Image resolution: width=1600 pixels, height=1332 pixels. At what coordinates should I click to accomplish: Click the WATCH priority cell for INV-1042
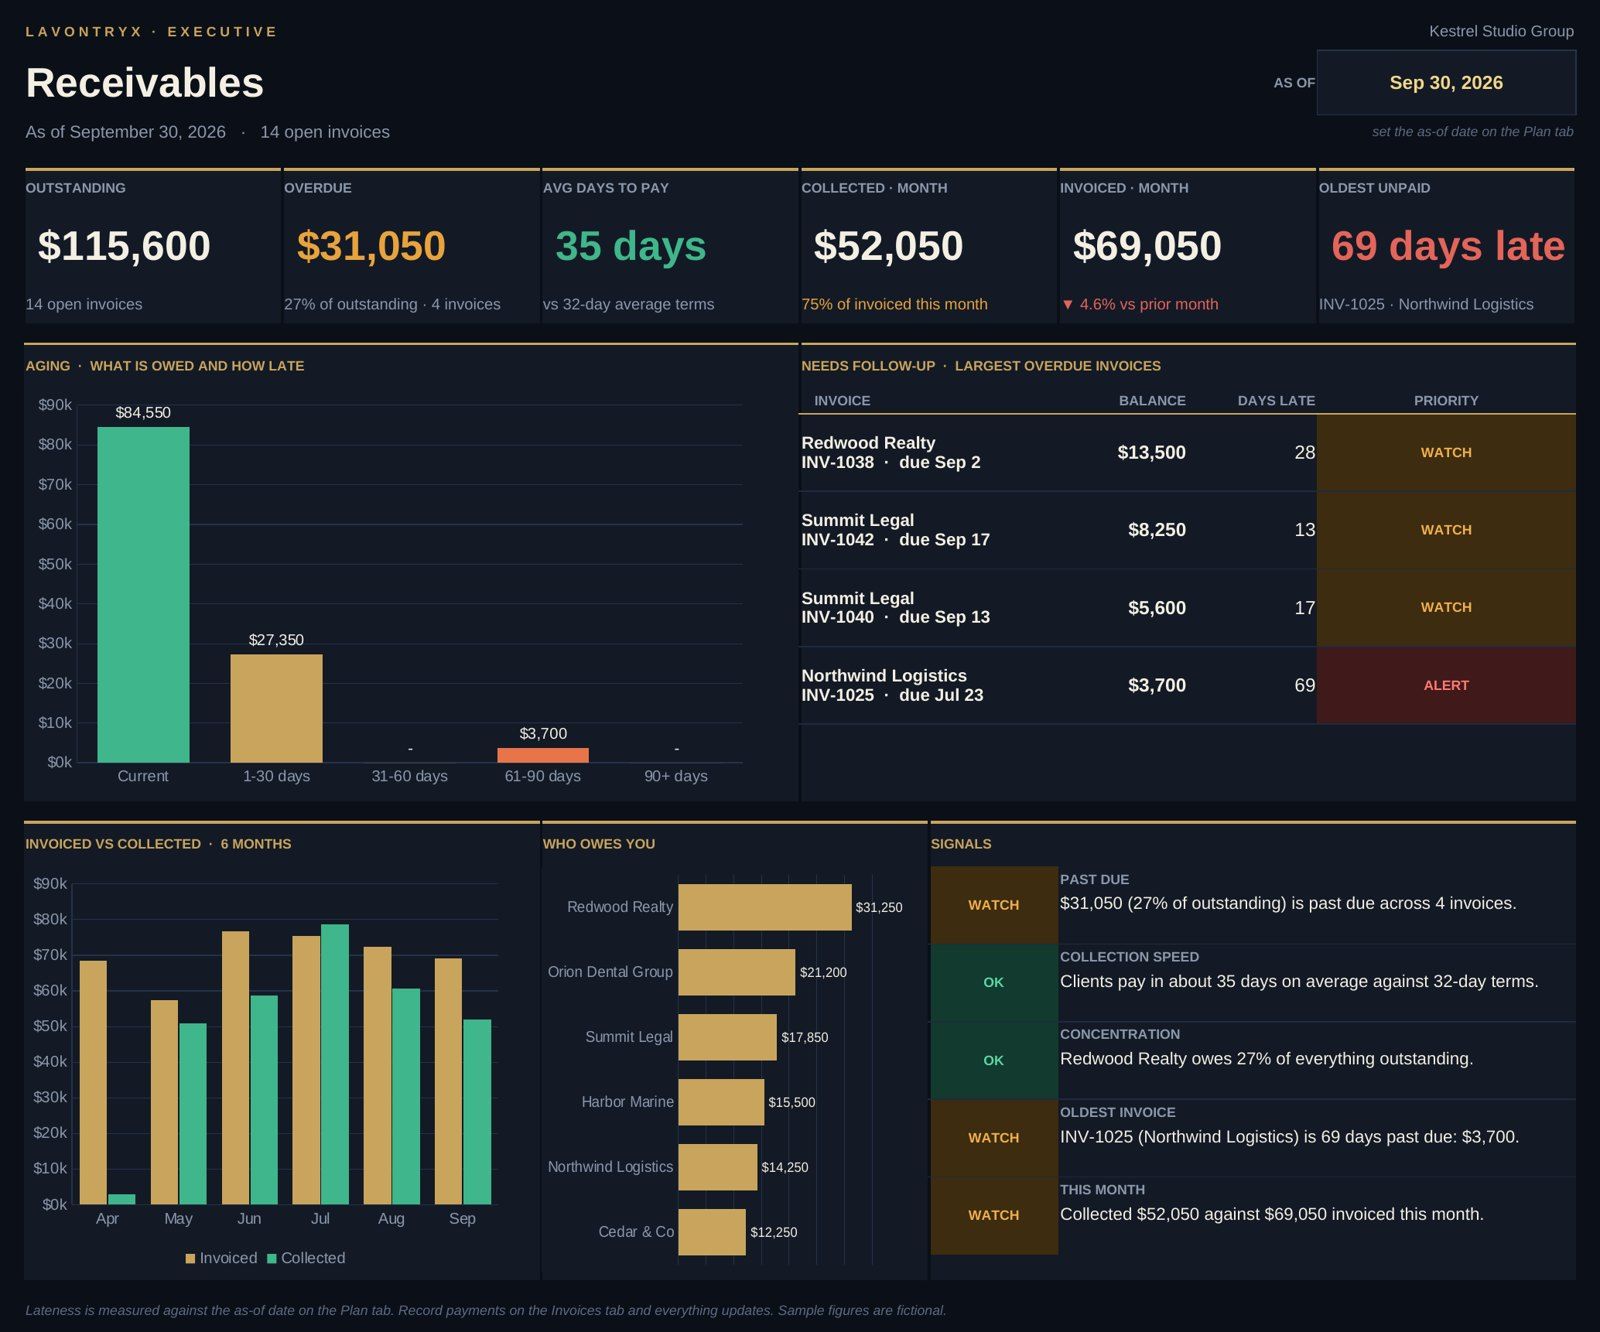[x=1446, y=530]
